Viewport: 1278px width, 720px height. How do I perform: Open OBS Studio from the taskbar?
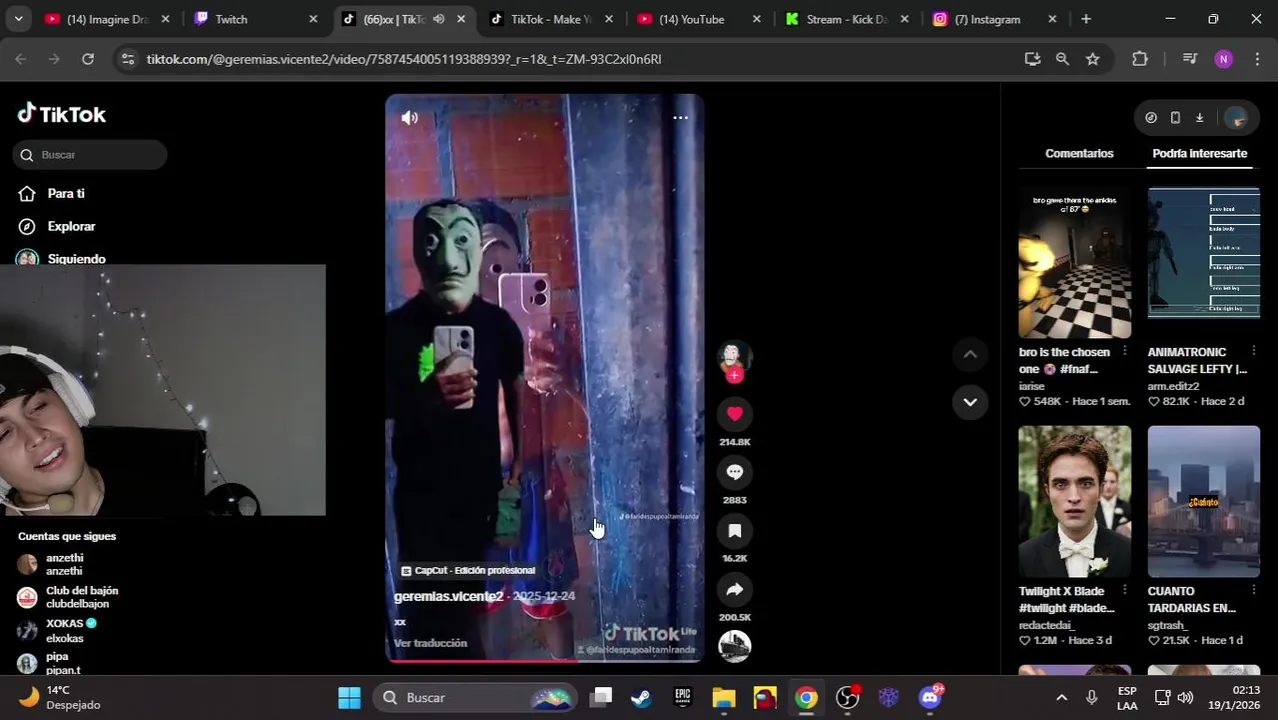[x=847, y=698]
